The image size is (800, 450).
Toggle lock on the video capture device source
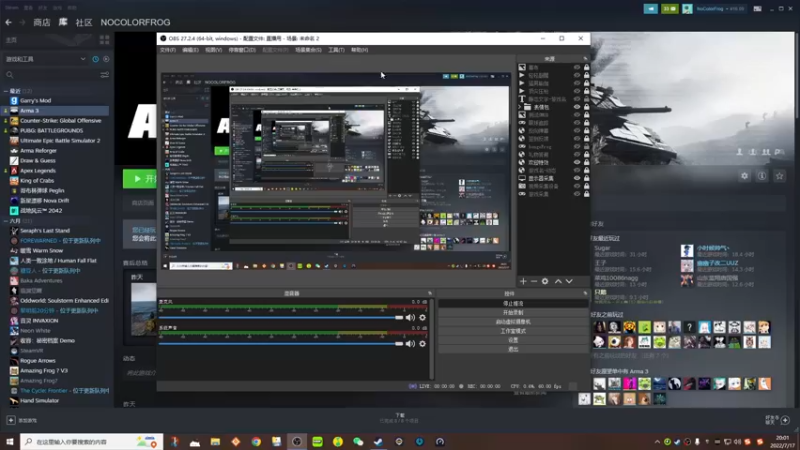[586, 186]
